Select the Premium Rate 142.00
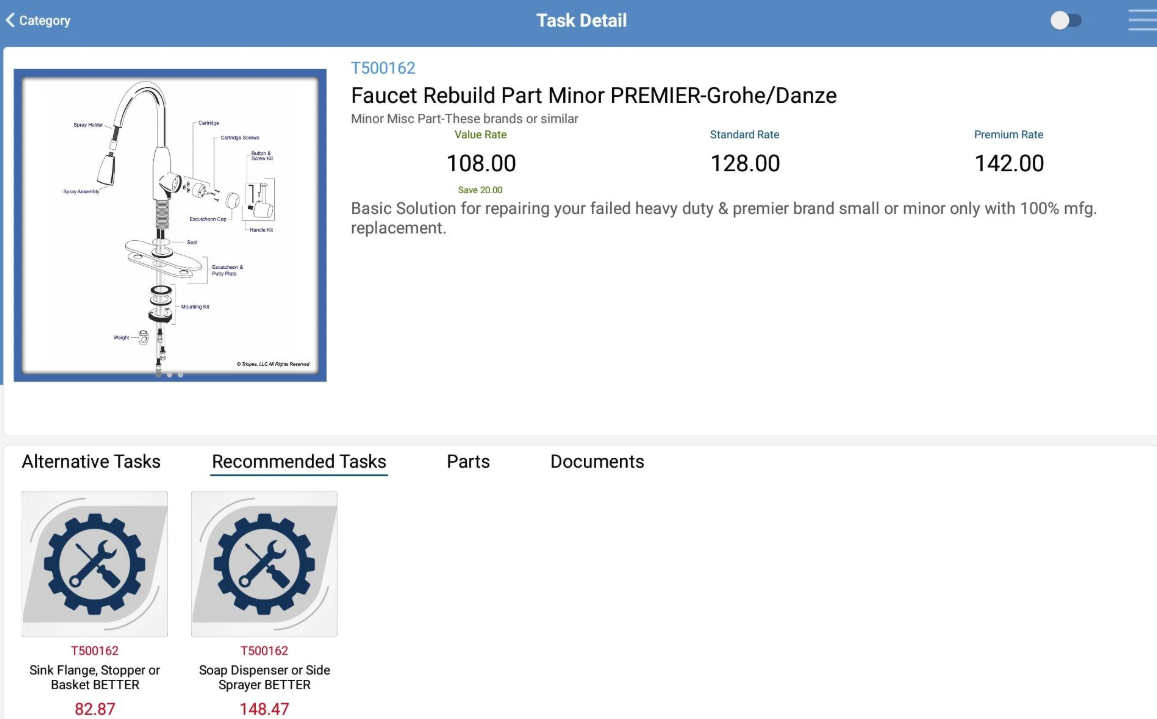1157x719 pixels. [1009, 163]
